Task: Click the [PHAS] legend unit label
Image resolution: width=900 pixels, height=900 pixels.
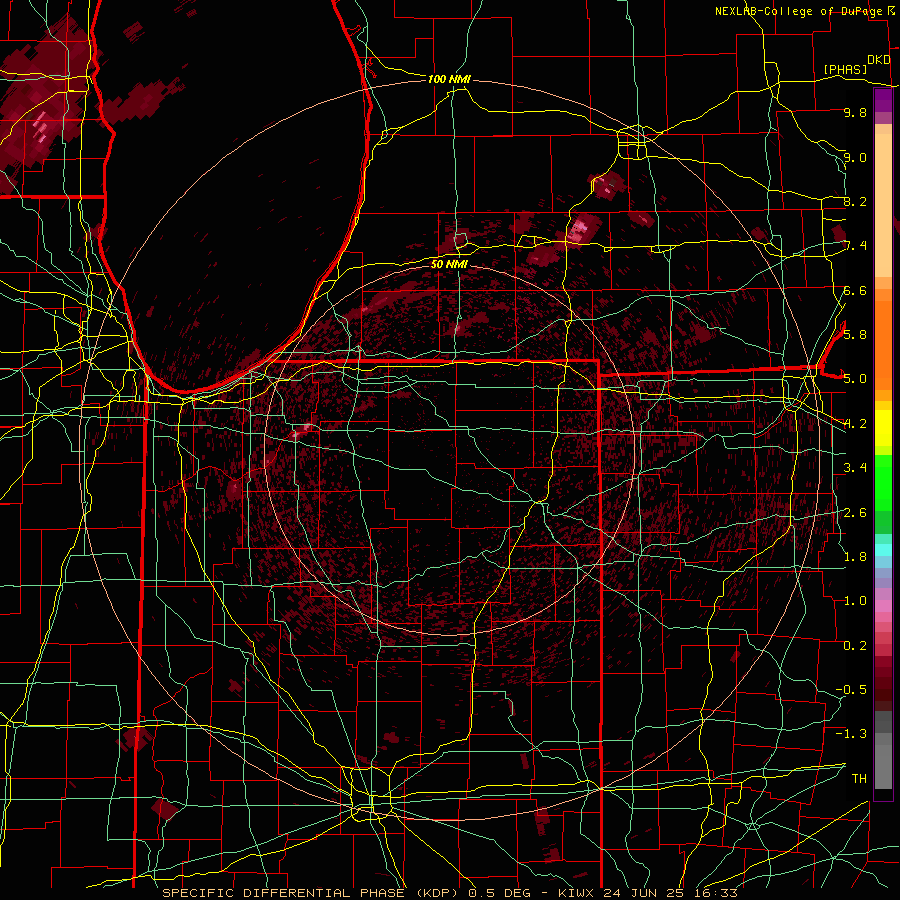Action: coord(845,69)
